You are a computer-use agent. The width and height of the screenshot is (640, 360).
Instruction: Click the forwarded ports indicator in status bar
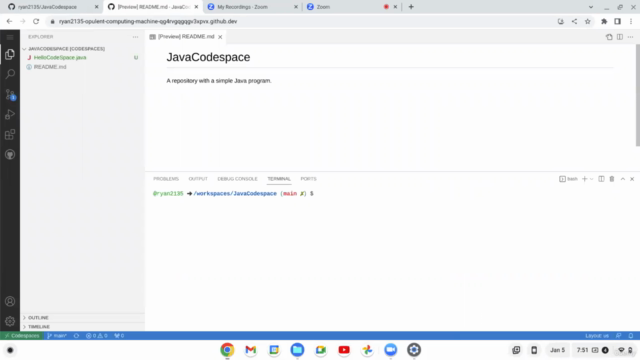[x=119, y=336]
